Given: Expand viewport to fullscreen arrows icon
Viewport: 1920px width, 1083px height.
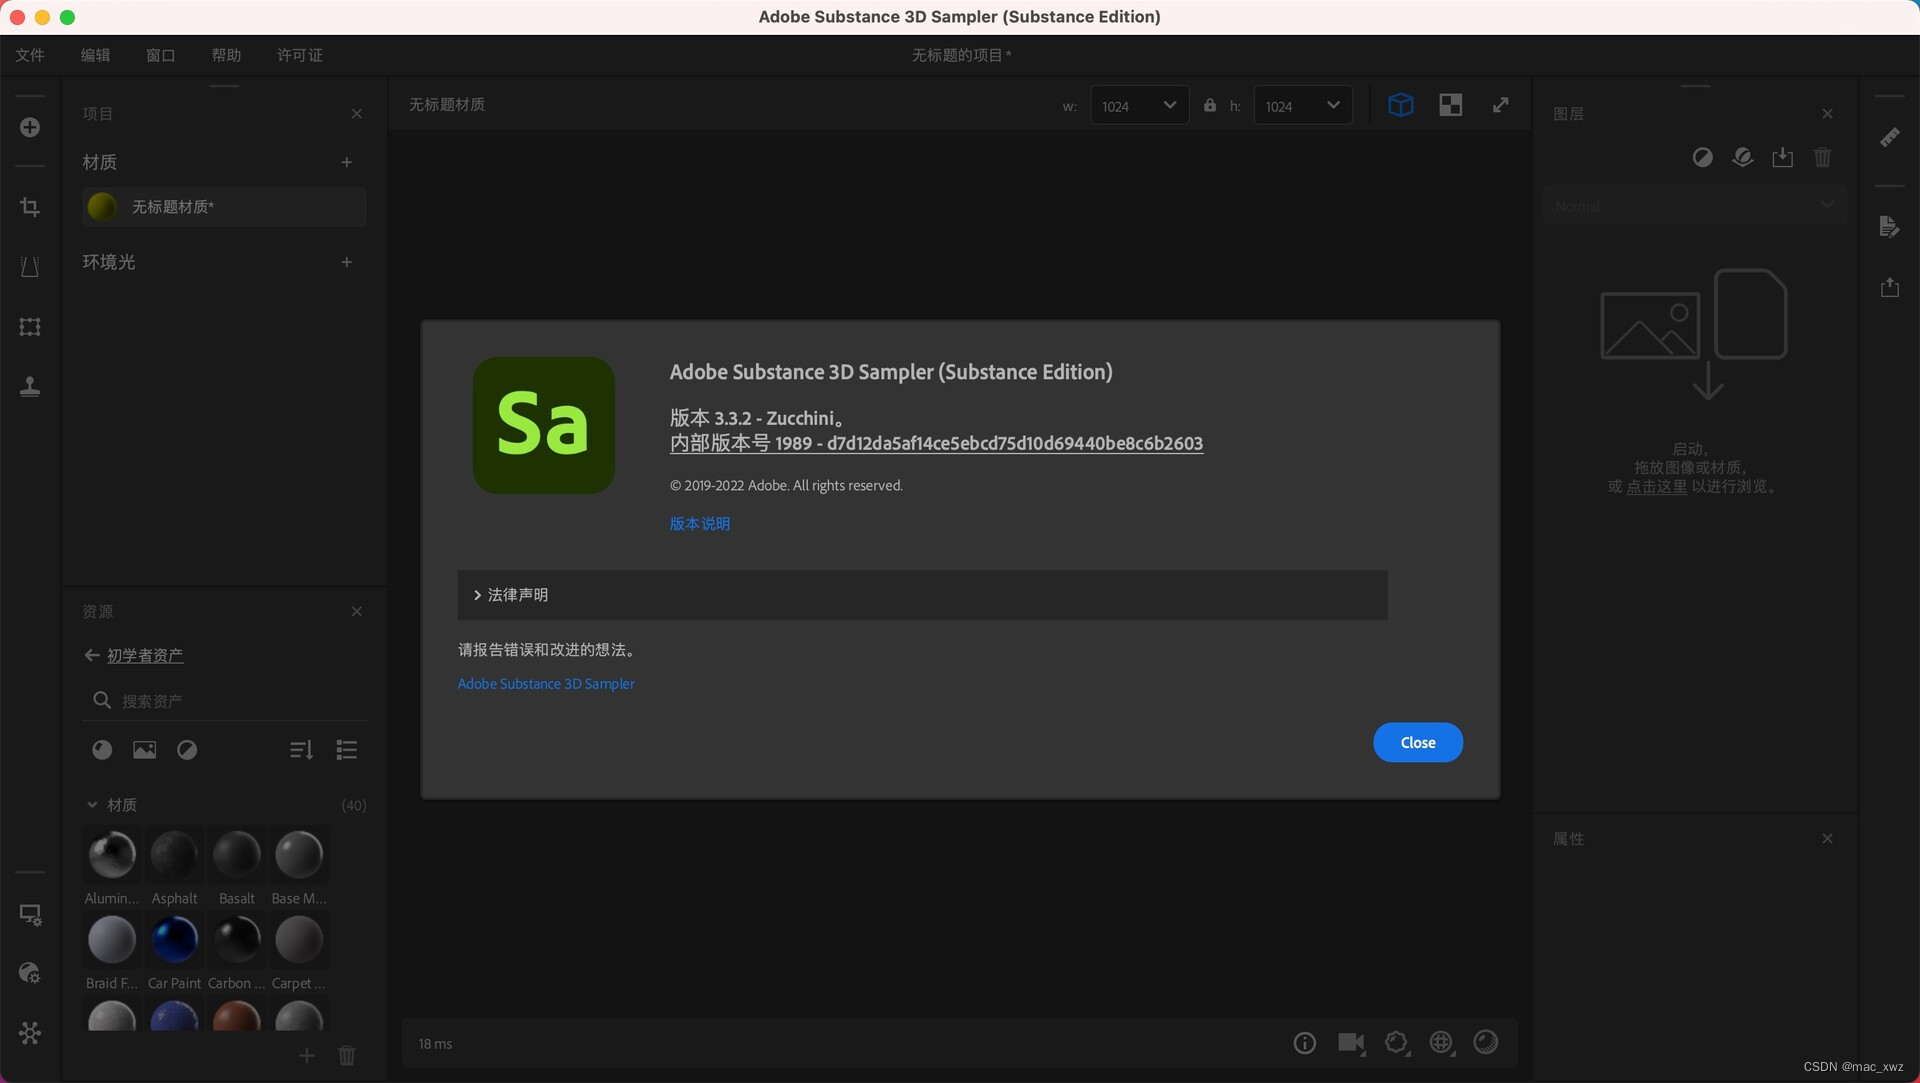Looking at the screenshot, I should [x=1501, y=105].
